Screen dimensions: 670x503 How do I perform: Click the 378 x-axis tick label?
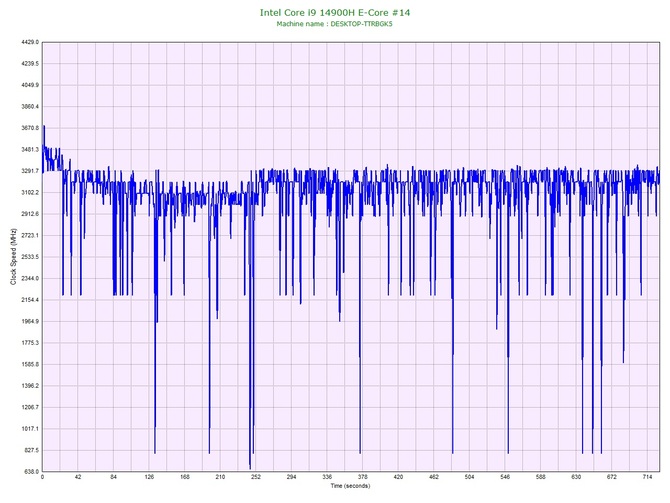point(362,477)
